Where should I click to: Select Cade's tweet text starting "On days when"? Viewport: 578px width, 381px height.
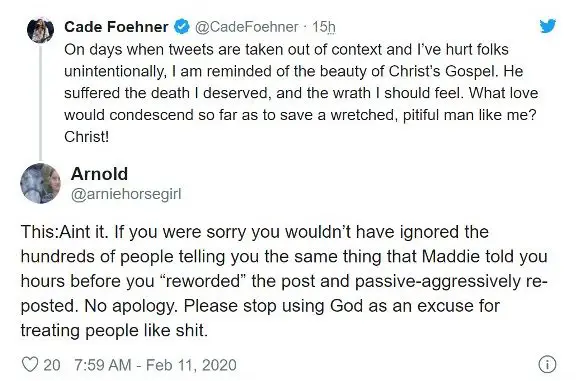click(x=301, y=93)
